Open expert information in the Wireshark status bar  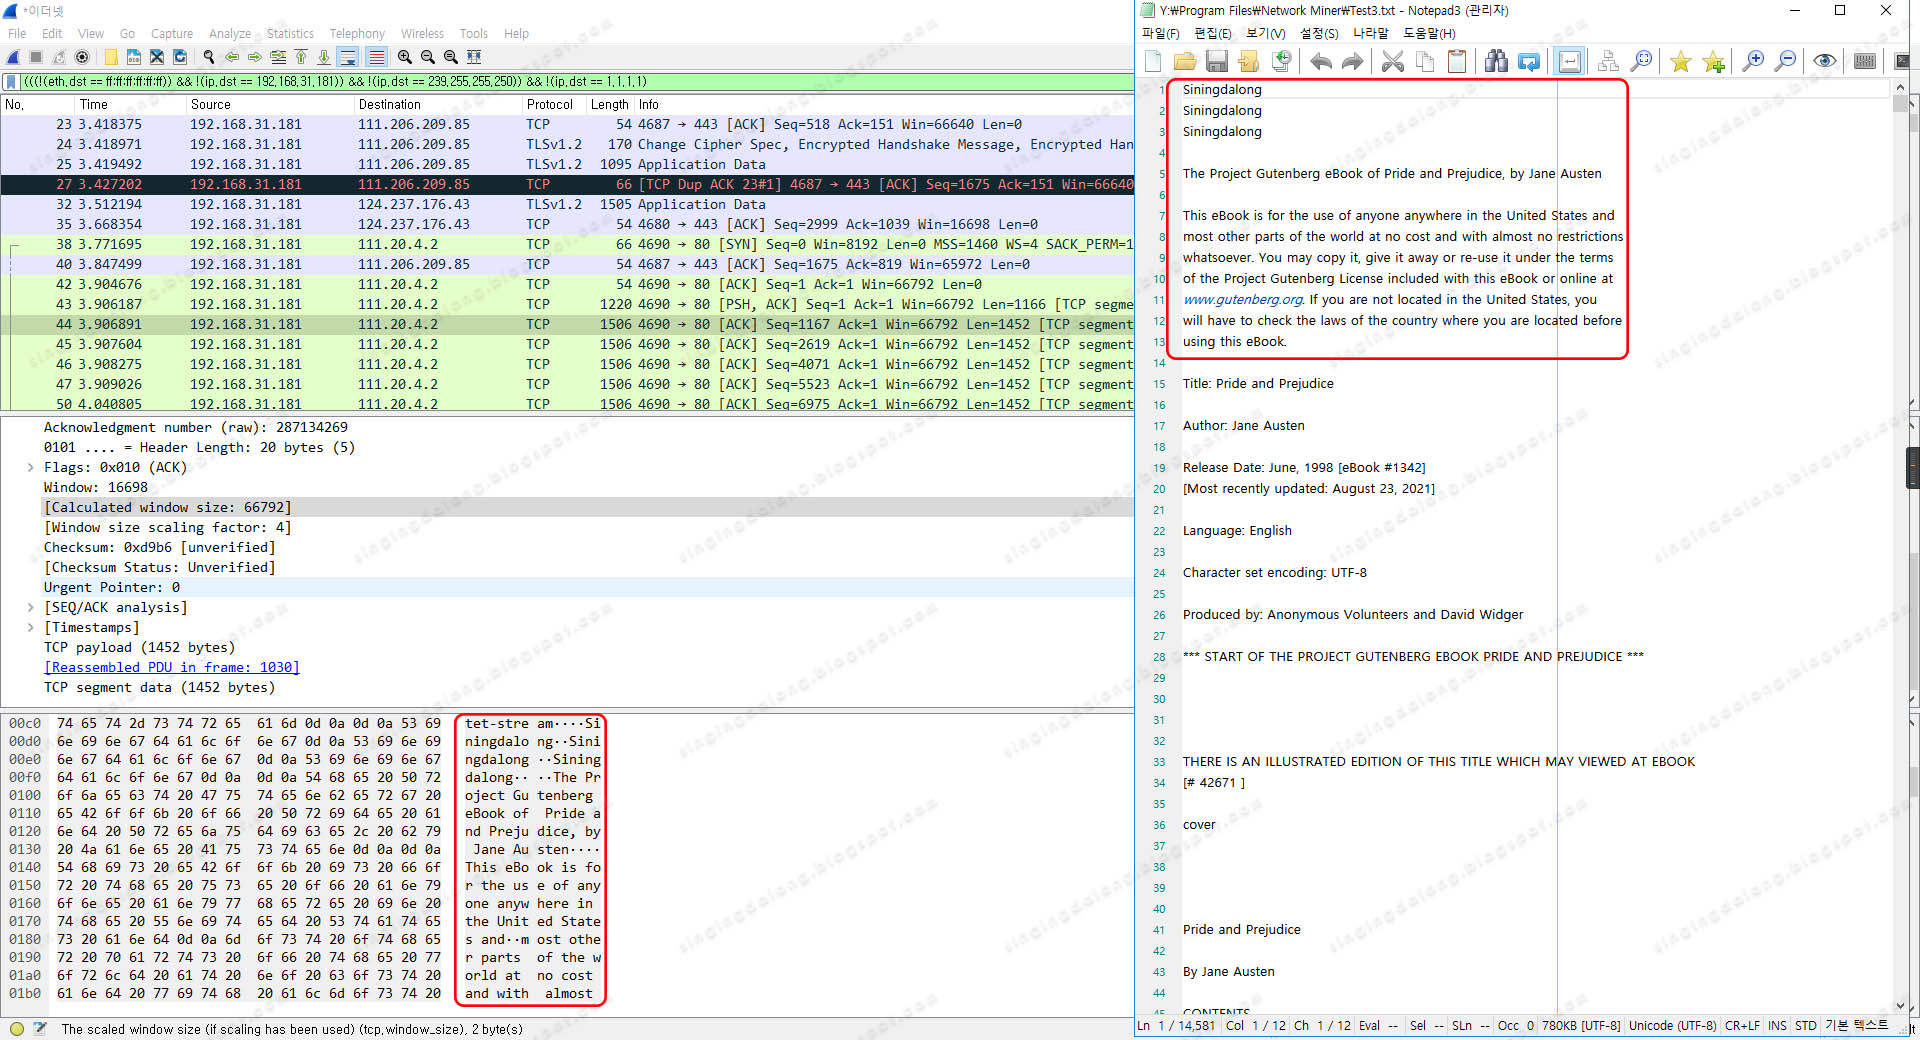point(17,1028)
